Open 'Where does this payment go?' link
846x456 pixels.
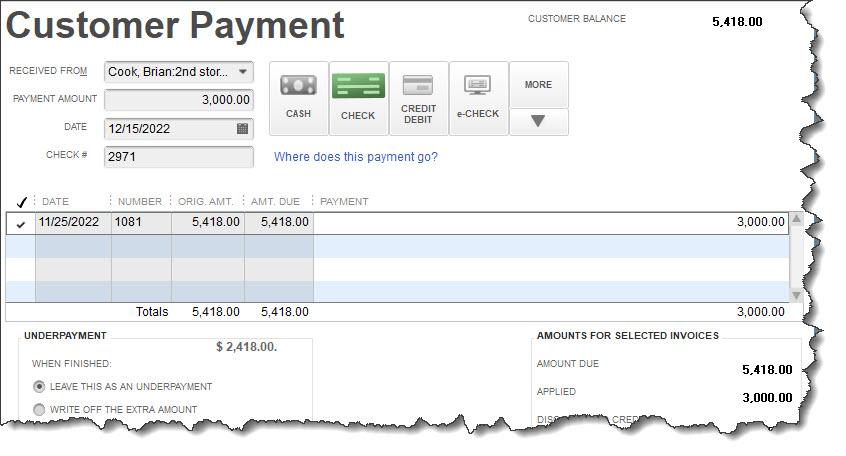[x=356, y=157]
